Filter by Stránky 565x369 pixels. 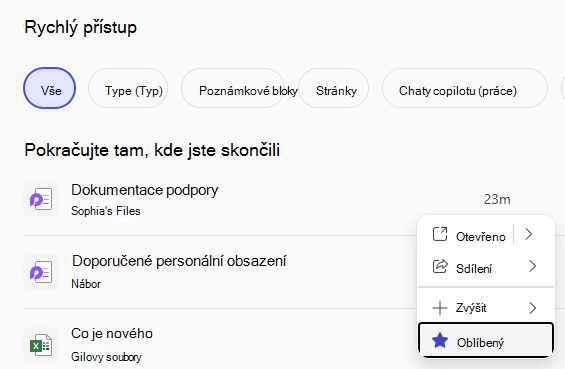pos(334,88)
